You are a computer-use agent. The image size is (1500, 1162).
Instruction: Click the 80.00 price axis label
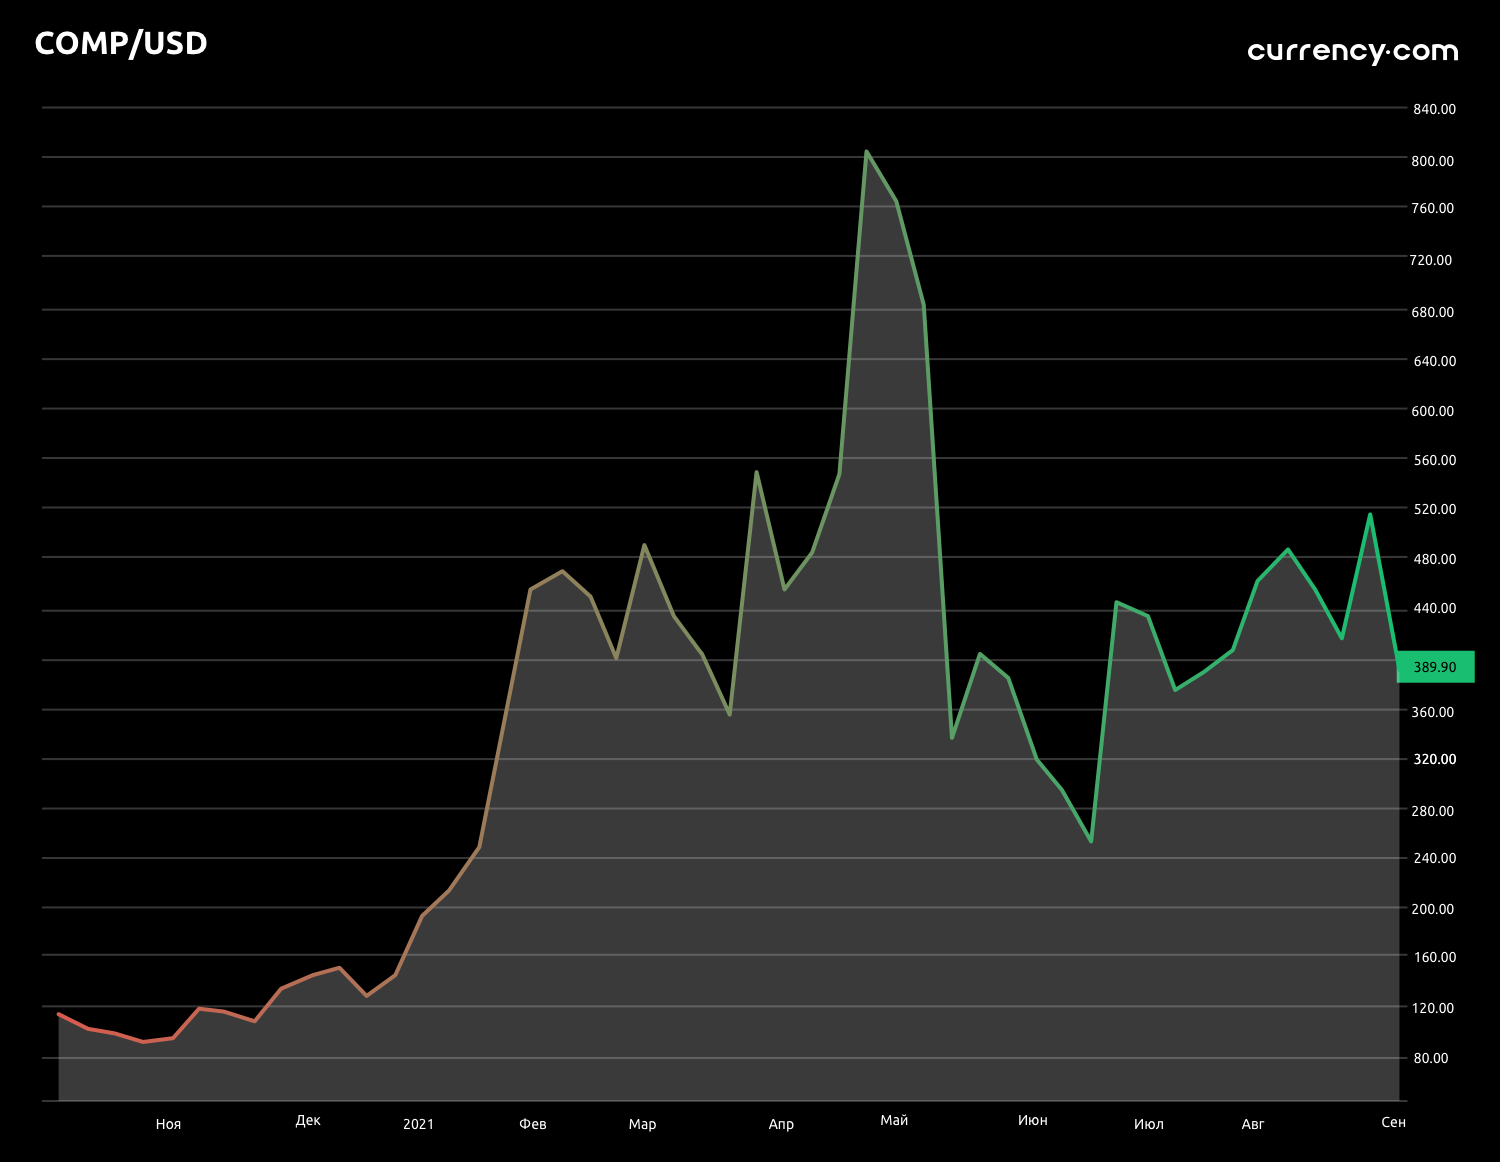tap(1430, 1058)
